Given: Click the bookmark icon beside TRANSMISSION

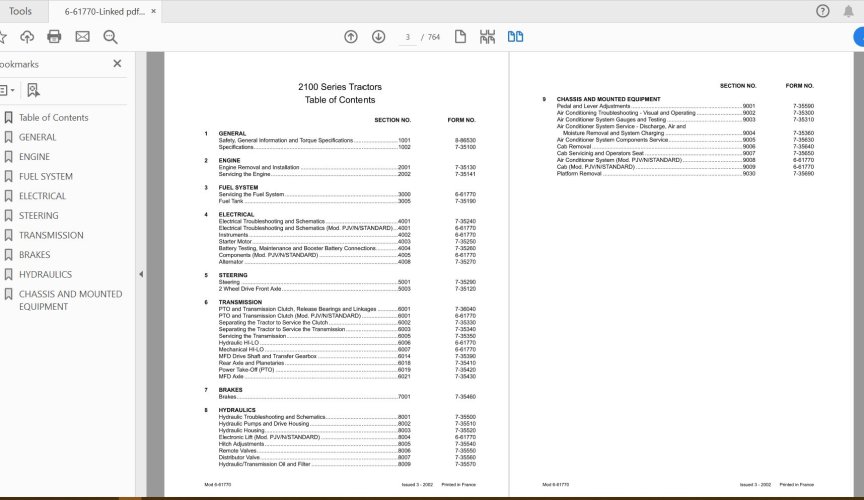Looking at the screenshot, I should [8, 235].
